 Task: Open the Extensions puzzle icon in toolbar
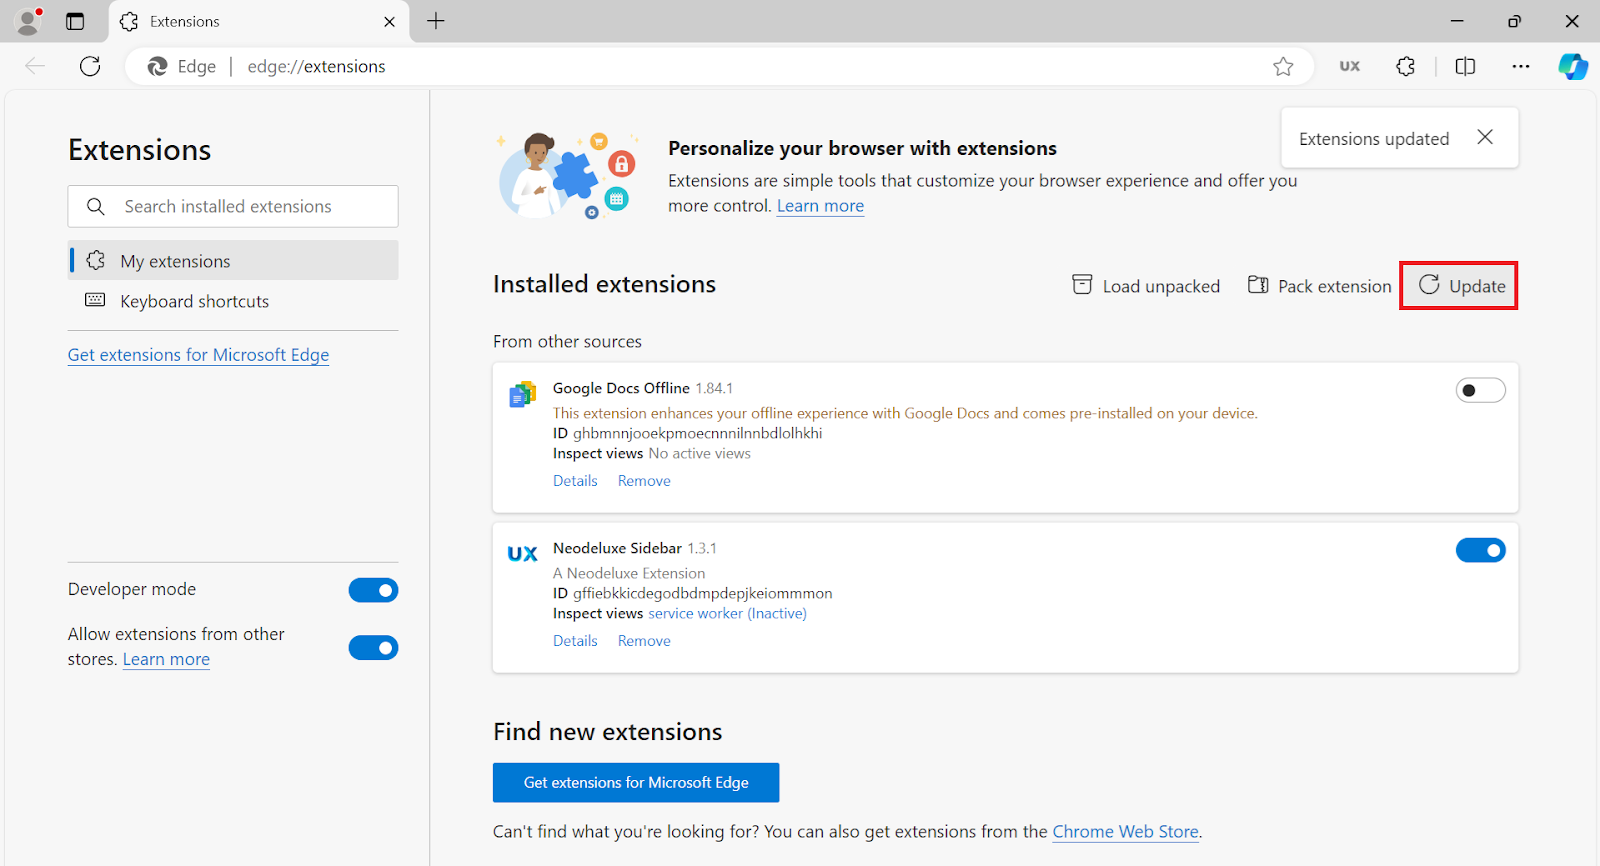pos(1405,66)
